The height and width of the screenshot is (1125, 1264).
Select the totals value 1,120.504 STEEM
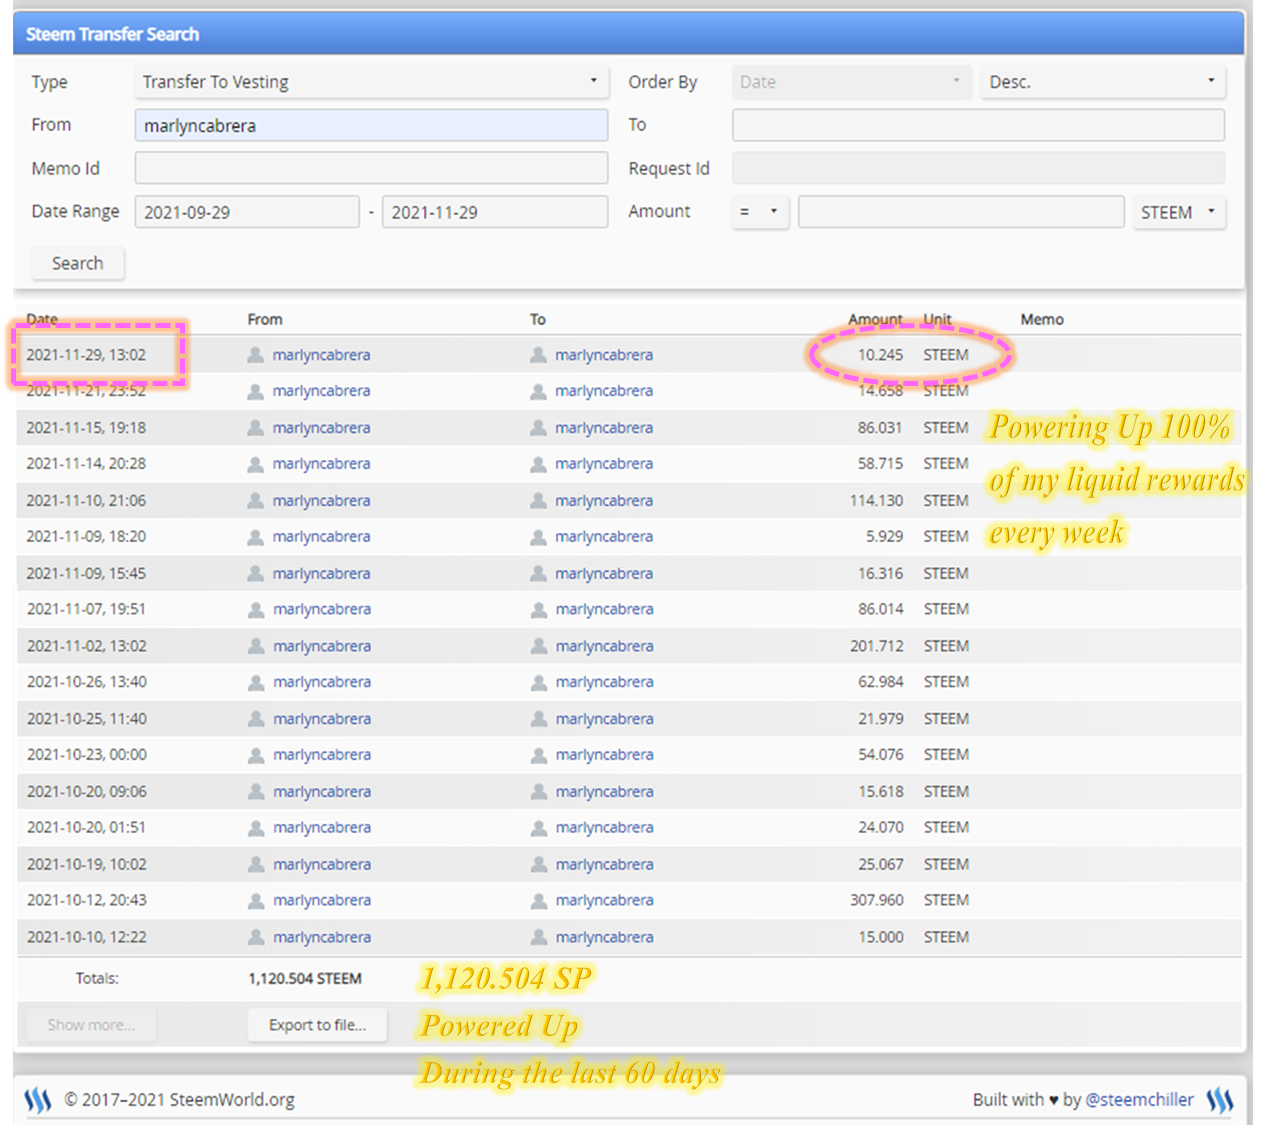305,979
